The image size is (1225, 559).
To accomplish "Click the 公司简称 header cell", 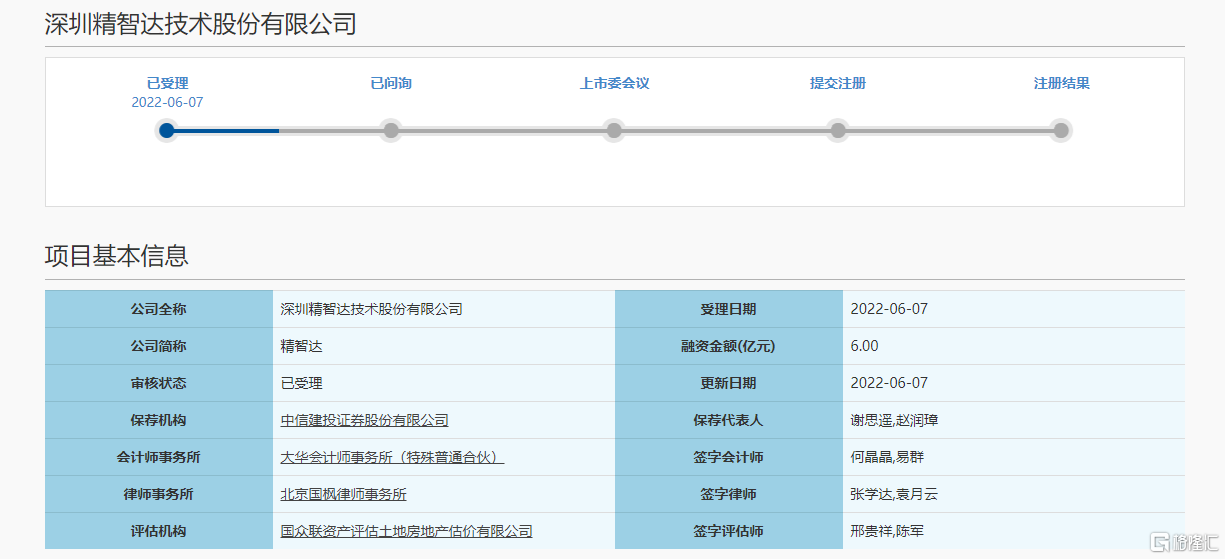I will coord(159,347).
